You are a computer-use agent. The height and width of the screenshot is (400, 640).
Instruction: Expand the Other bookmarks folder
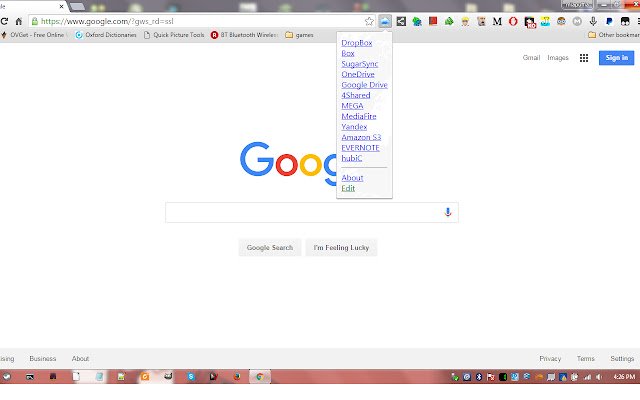coord(614,35)
